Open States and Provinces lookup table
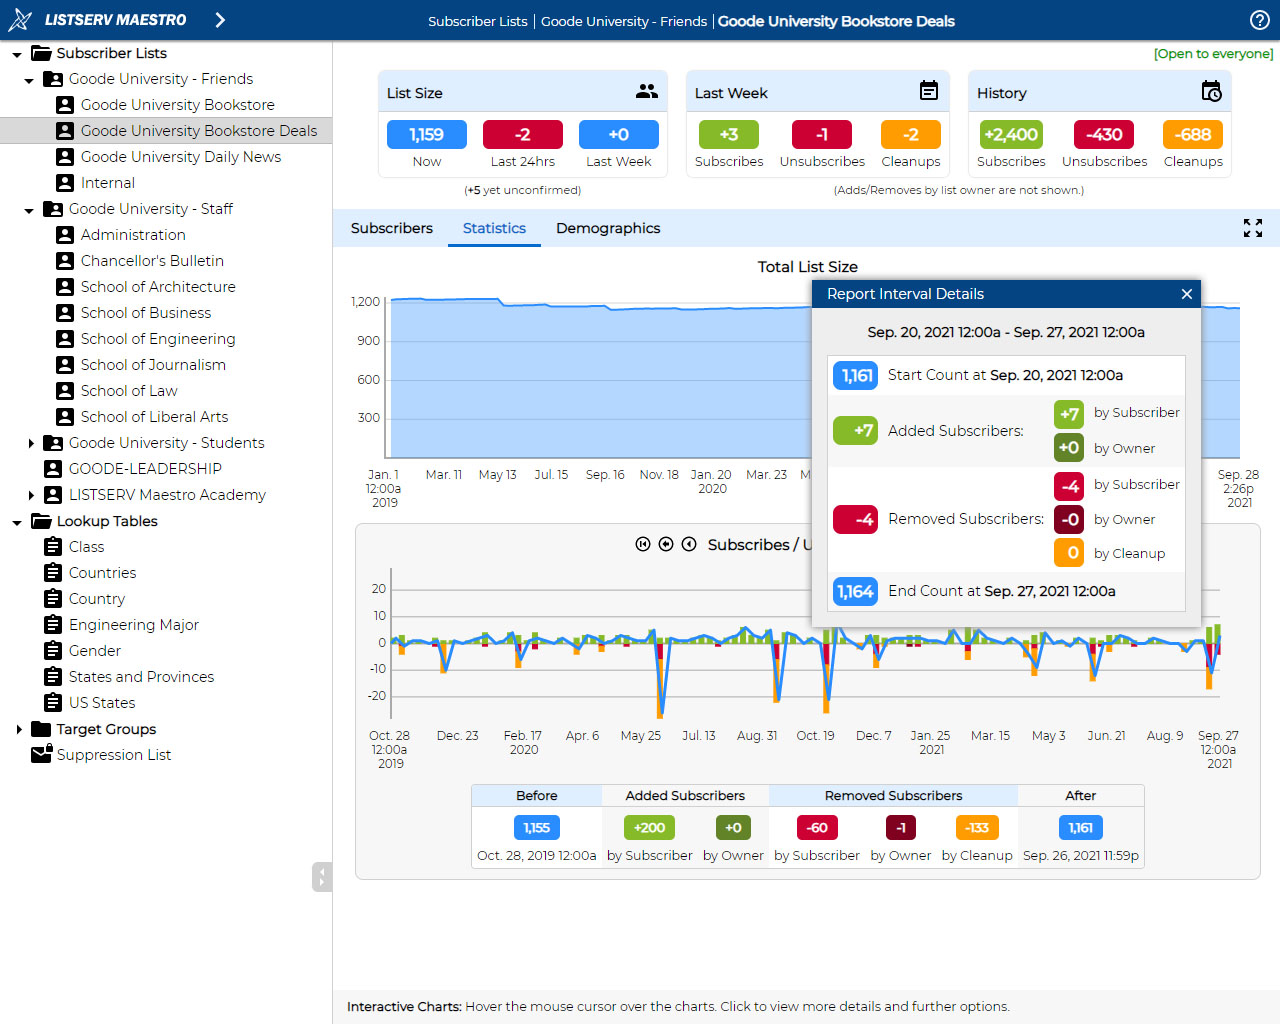The width and height of the screenshot is (1280, 1024). [141, 677]
